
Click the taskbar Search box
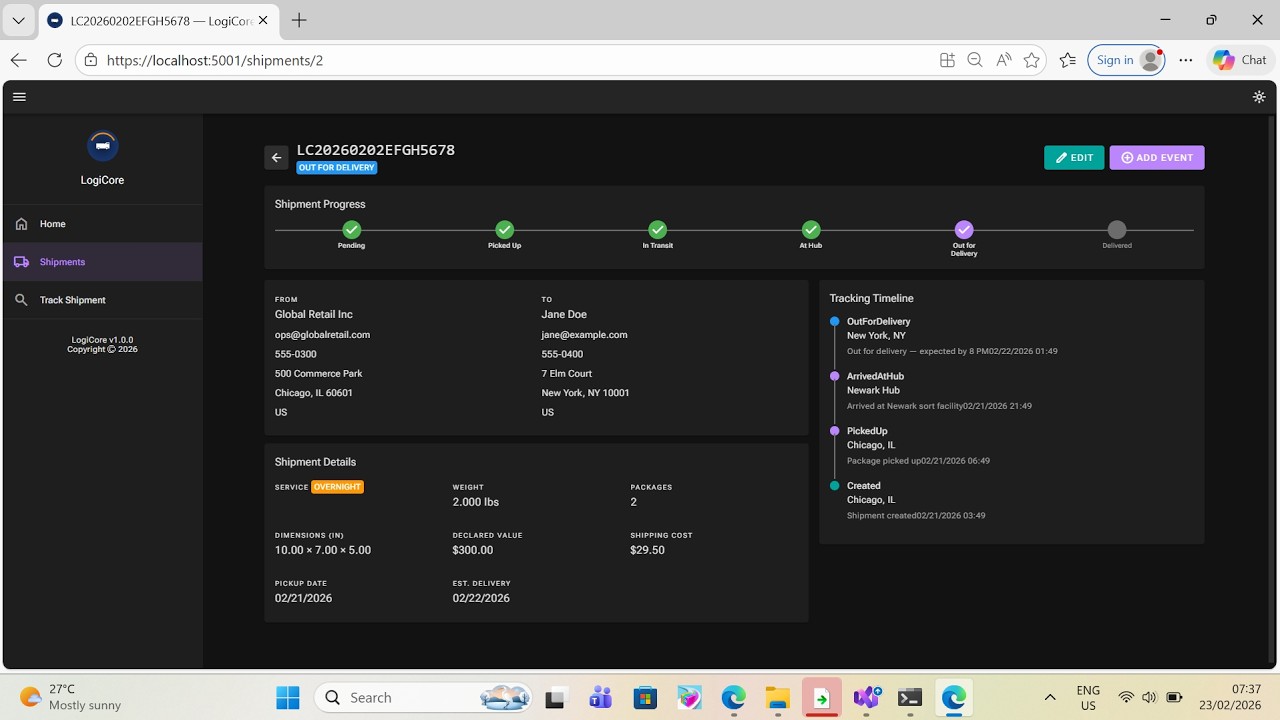[424, 697]
